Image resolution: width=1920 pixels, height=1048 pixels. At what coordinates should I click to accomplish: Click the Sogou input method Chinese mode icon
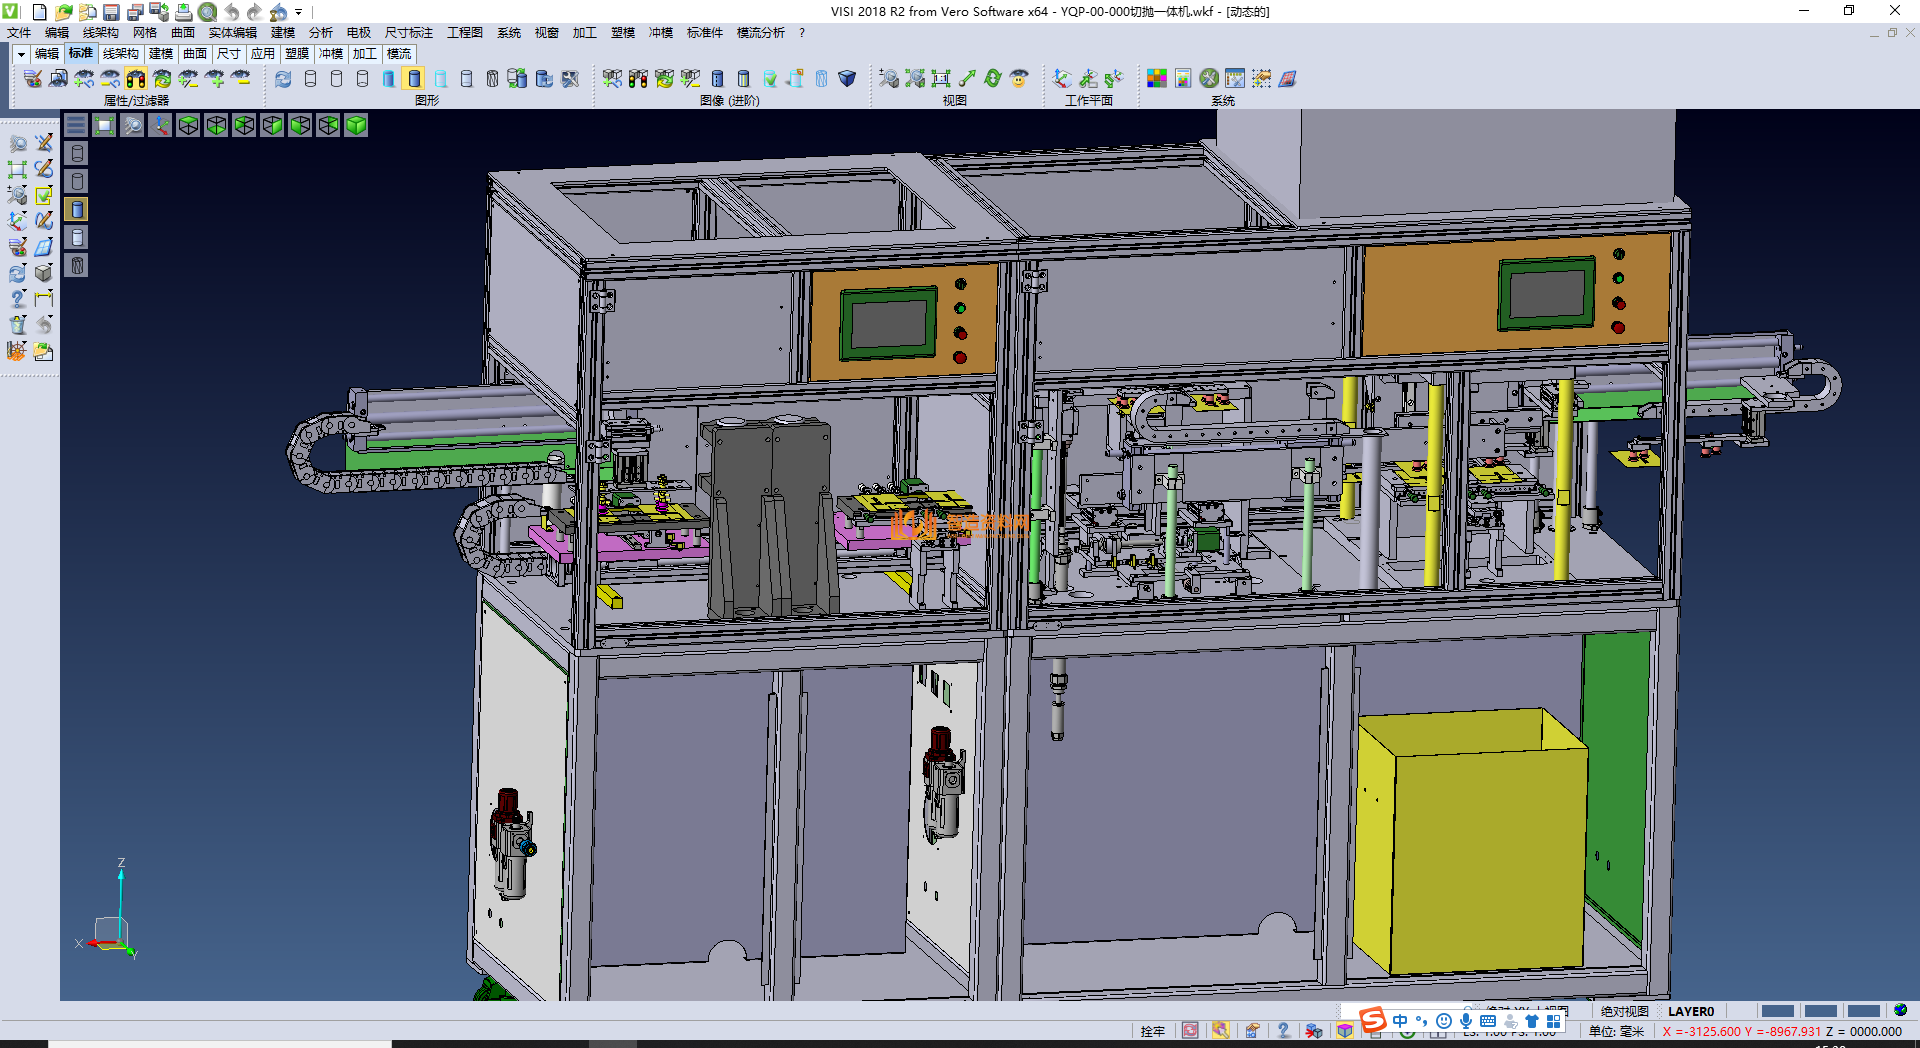click(x=1399, y=1021)
